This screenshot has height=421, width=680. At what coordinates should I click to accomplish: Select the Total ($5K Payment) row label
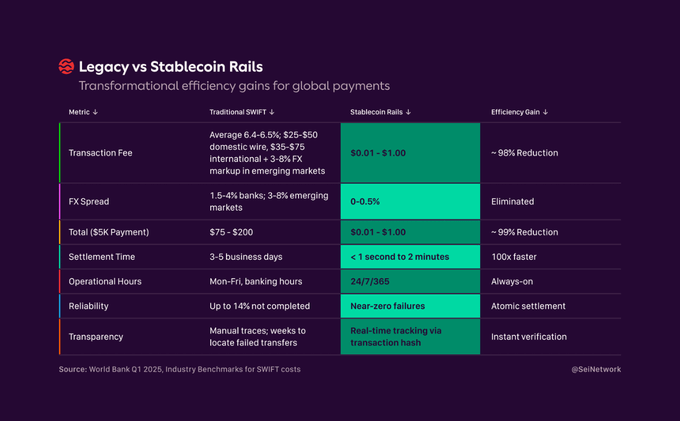tap(109, 232)
